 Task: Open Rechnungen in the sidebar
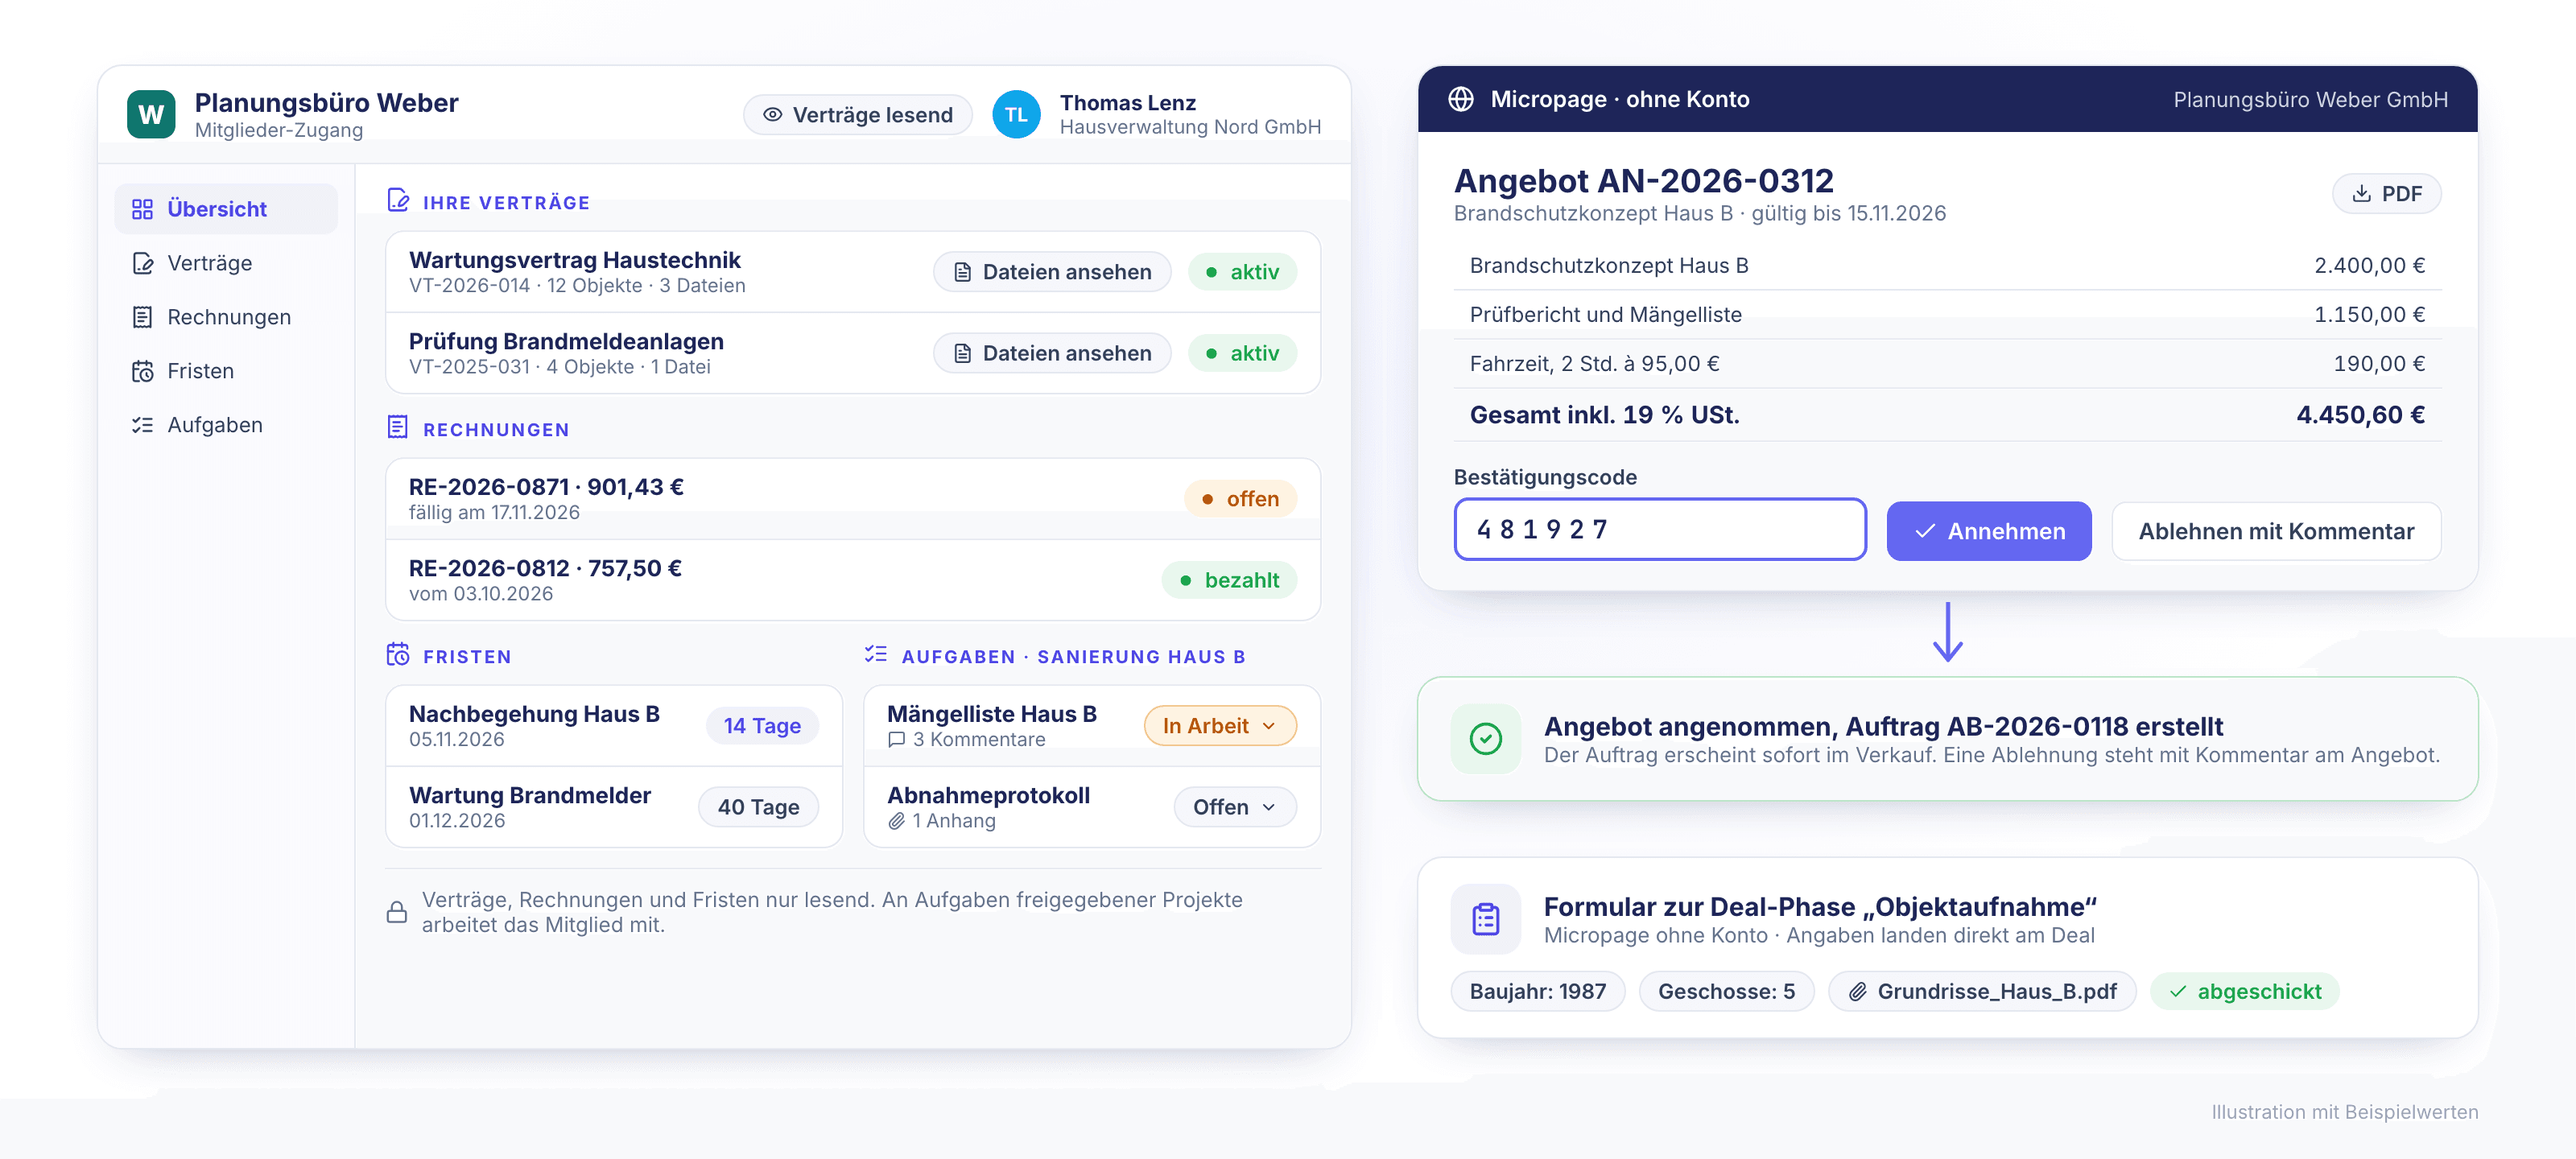(226, 317)
